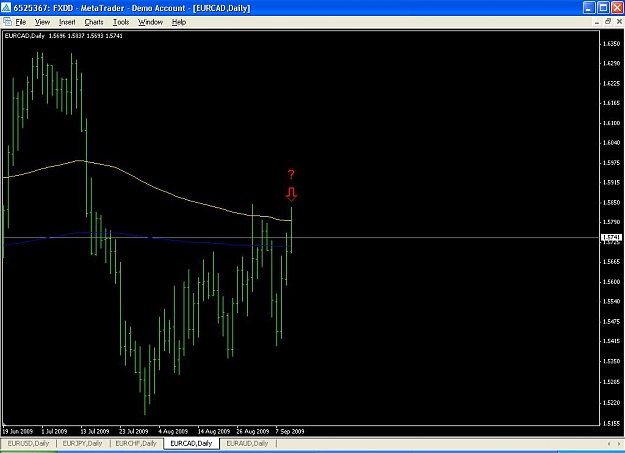Click the MetaTrader app icon in title bar

click(x=6, y=8)
